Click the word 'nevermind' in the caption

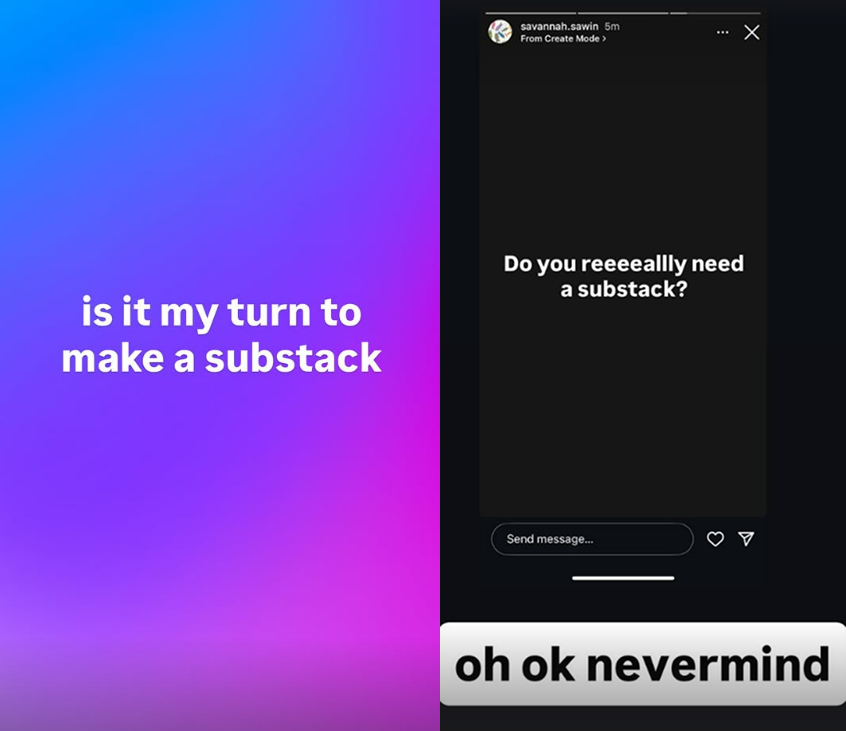click(707, 665)
